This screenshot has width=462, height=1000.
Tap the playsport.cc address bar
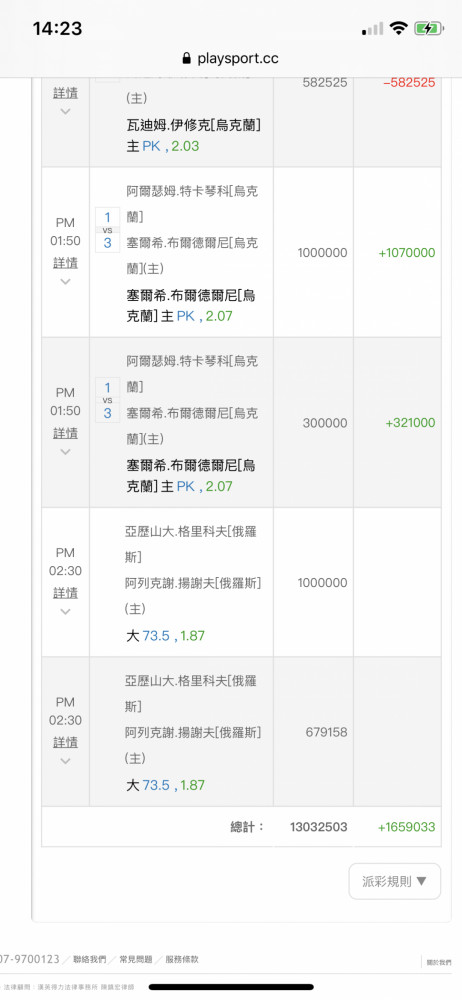231,59
